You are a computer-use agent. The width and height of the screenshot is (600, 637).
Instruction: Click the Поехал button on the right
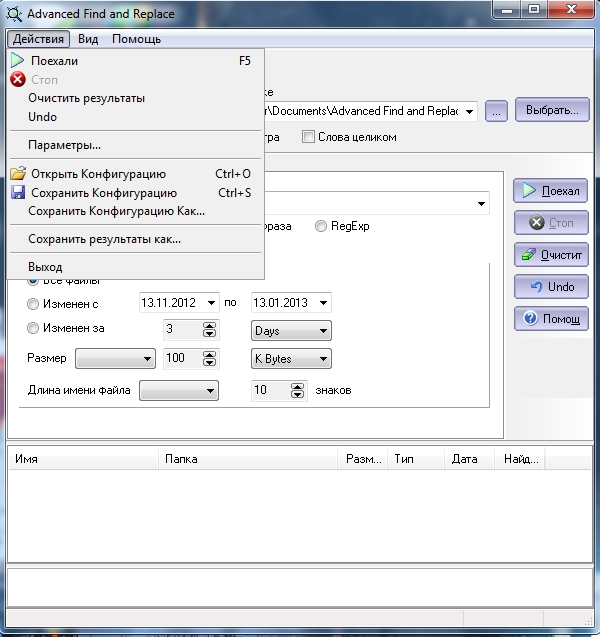tap(550, 191)
